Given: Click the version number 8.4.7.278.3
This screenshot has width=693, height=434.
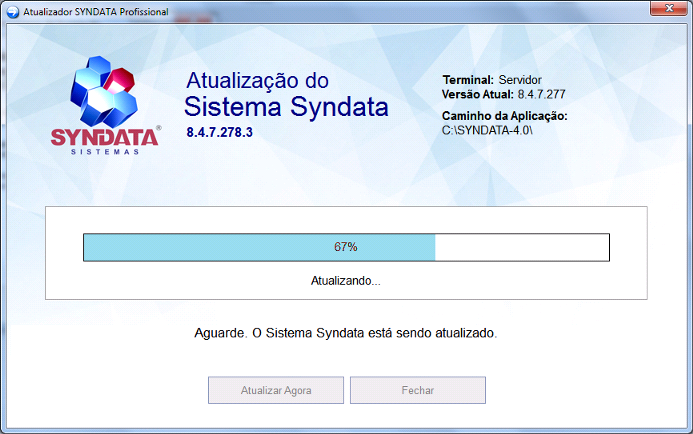Looking at the screenshot, I should pos(219,132).
